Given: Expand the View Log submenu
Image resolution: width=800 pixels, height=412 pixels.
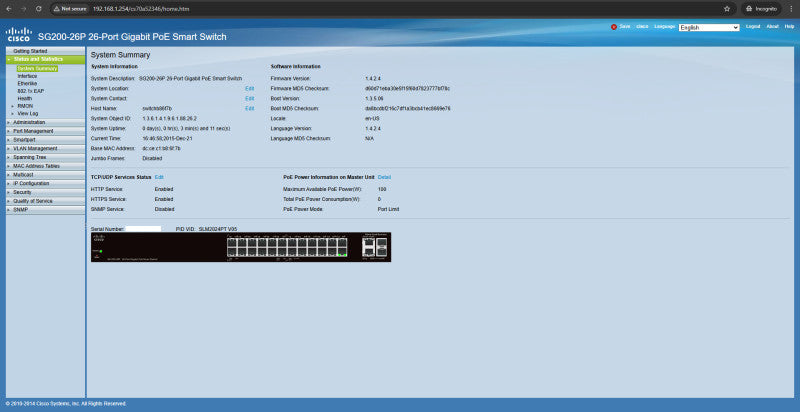Looking at the screenshot, I should point(12,114).
